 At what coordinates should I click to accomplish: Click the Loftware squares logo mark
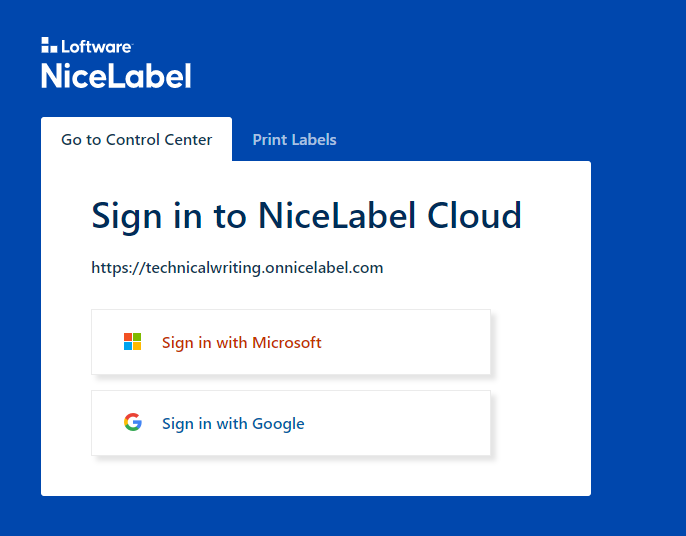coord(50,45)
